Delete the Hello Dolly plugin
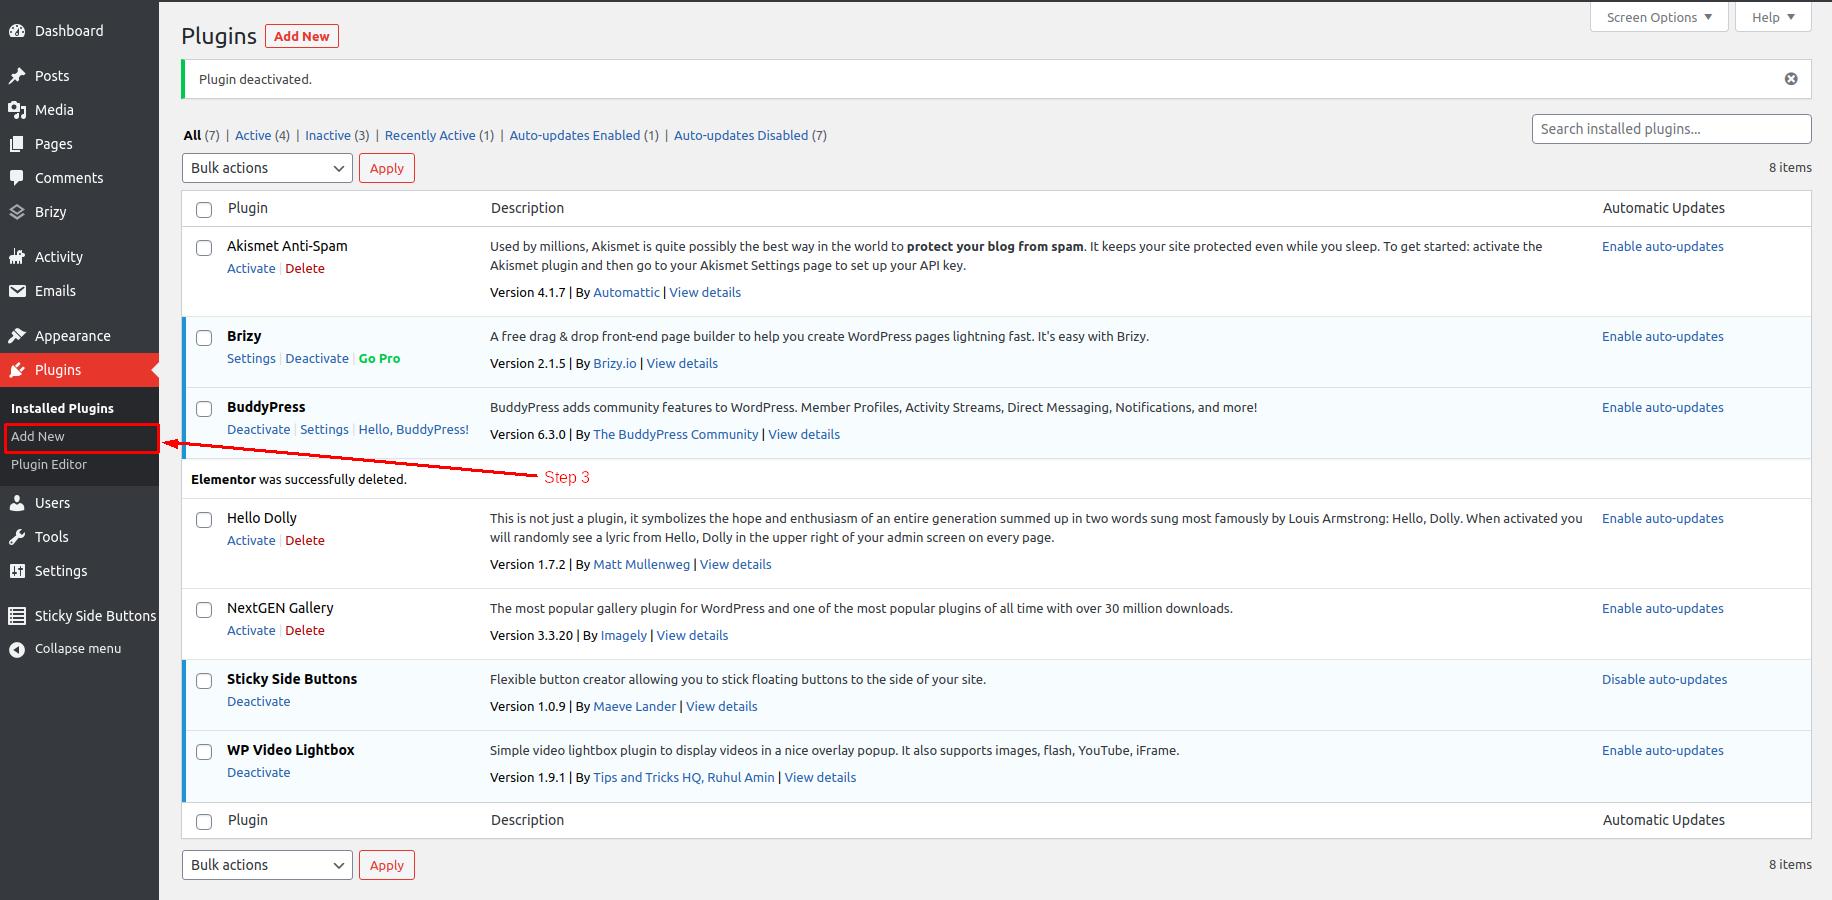1832x900 pixels. (305, 540)
